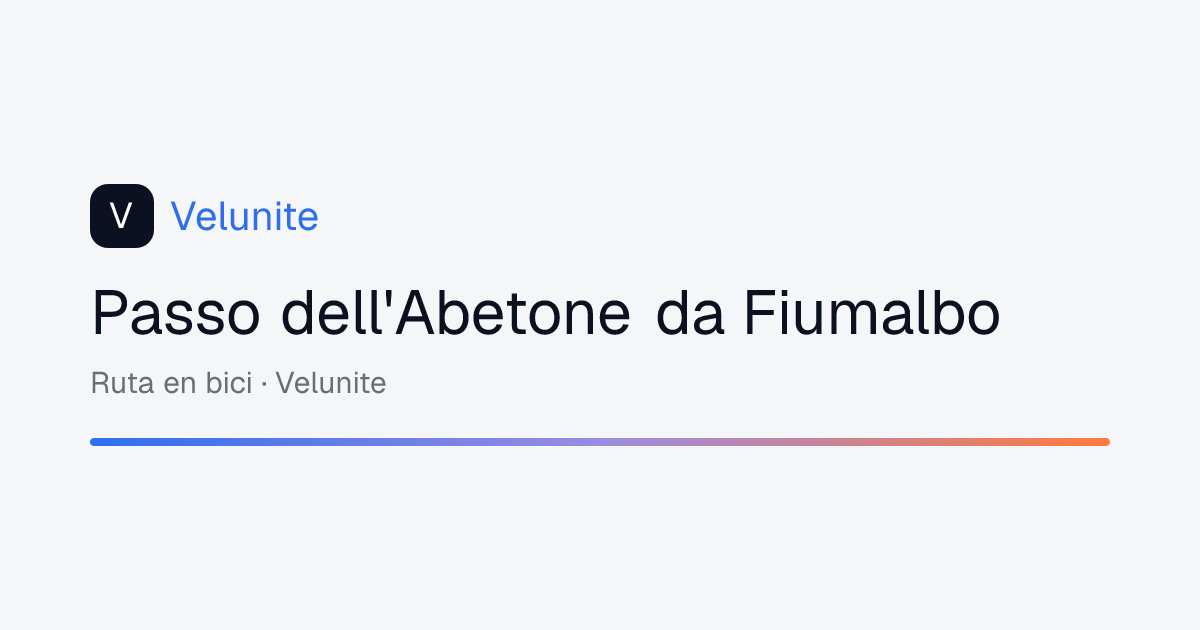Click the purple middle of the gradient bar
The image size is (1200, 630).
(600, 441)
